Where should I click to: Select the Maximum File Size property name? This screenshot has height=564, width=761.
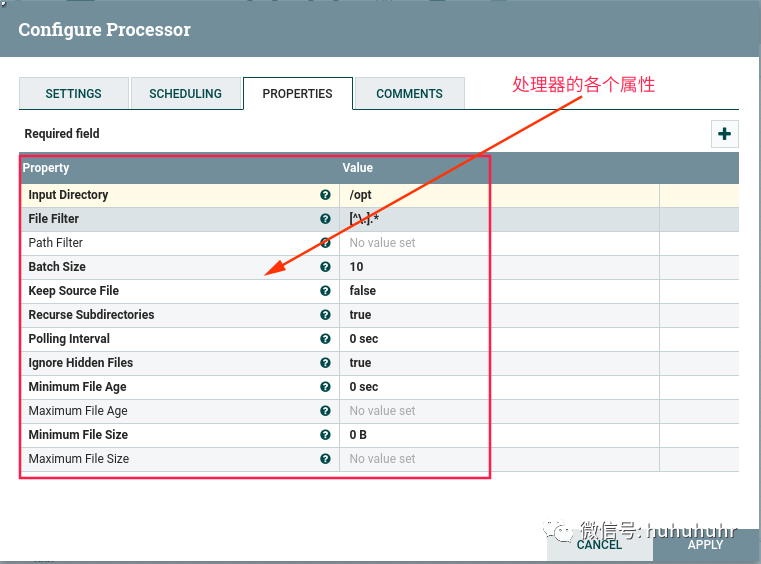(79, 459)
